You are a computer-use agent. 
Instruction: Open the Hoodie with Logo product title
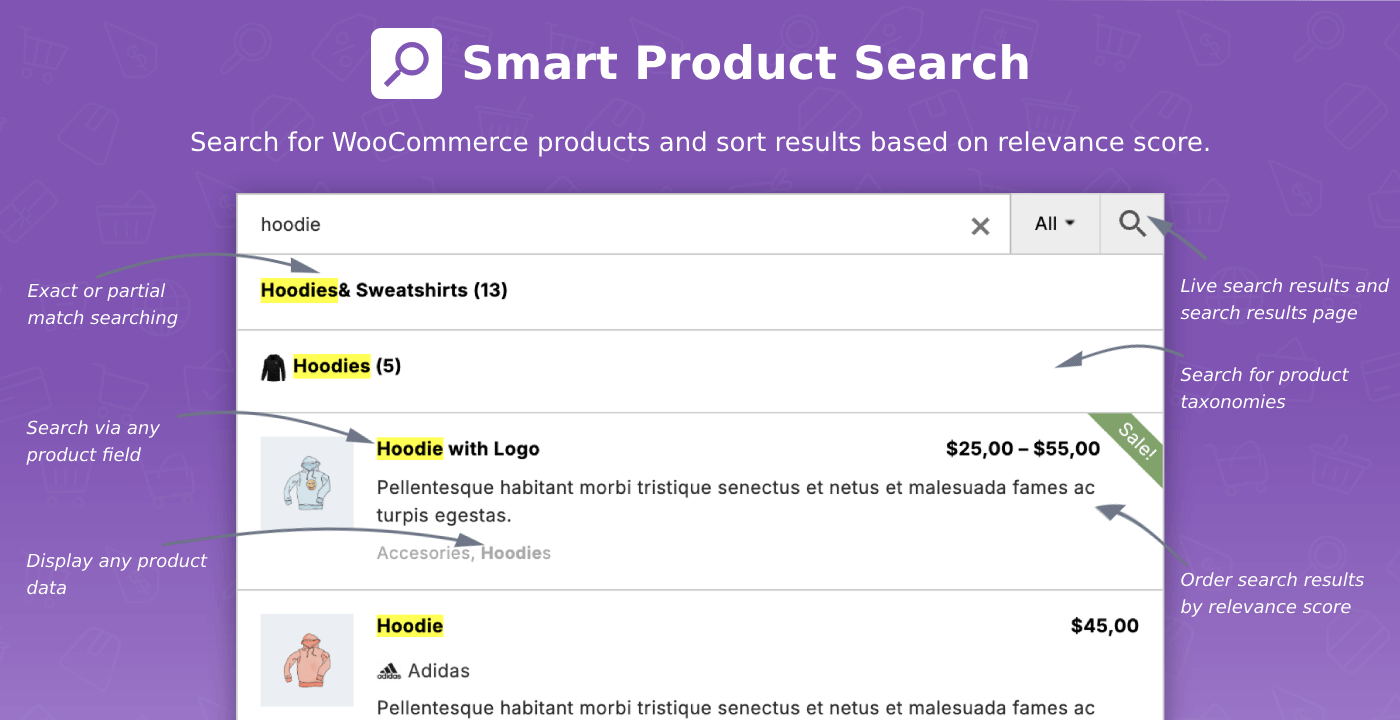458,449
